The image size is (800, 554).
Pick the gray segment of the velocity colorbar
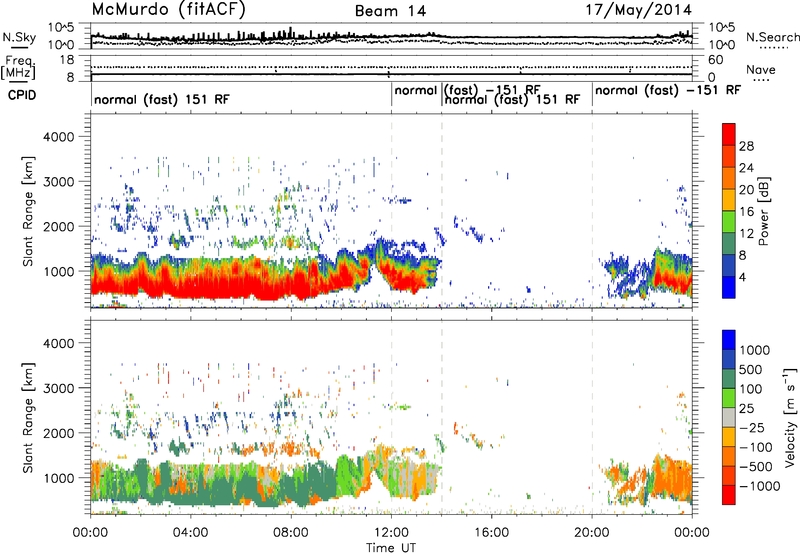pos(729,417)
